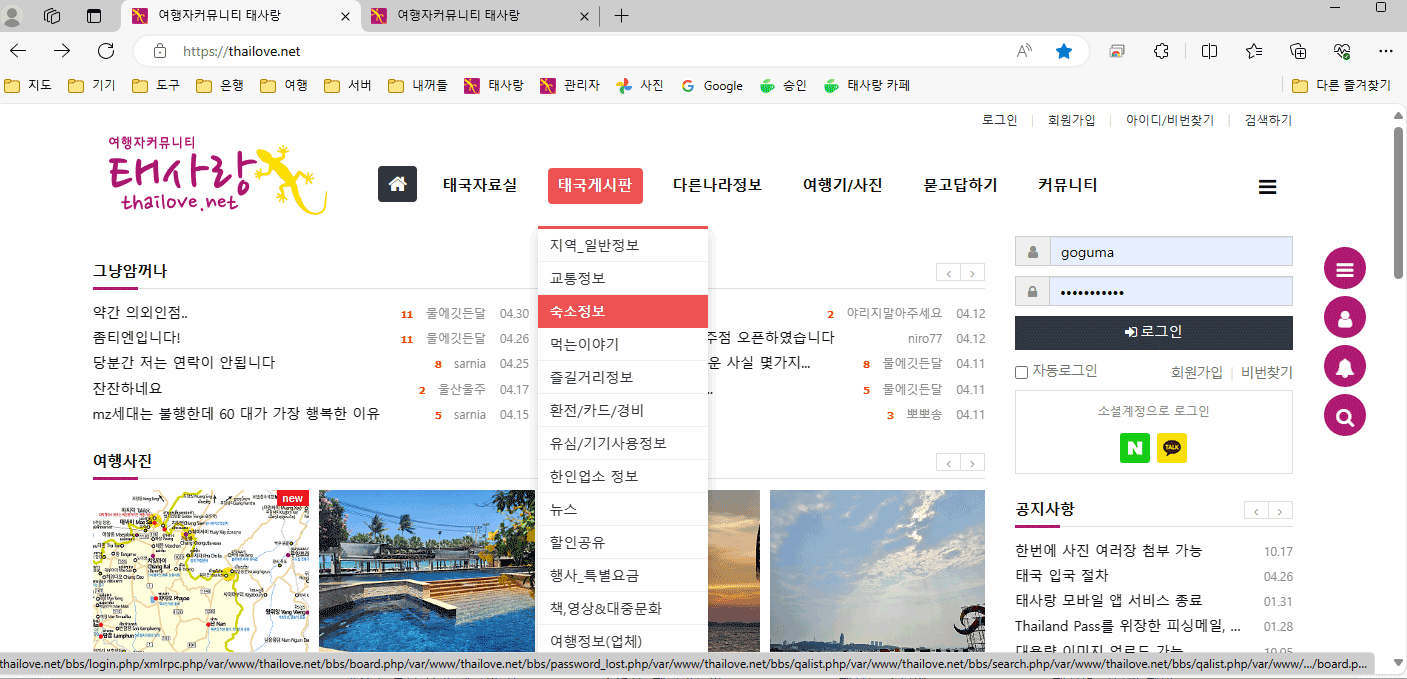This screenshot has width=1407, height=679.
Task: Open the pink floating user profile icon
Action: pyautogui.click(x=1344, y=318)
